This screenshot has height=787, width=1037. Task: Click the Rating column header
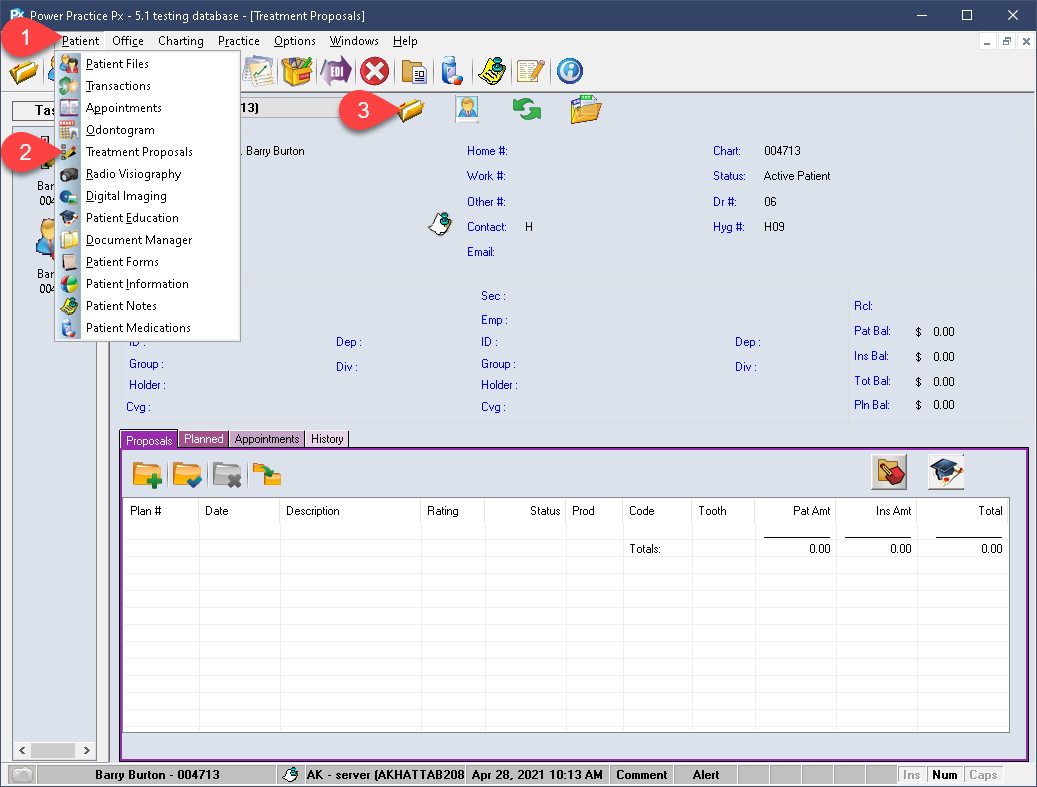click(x=453, y=511)
